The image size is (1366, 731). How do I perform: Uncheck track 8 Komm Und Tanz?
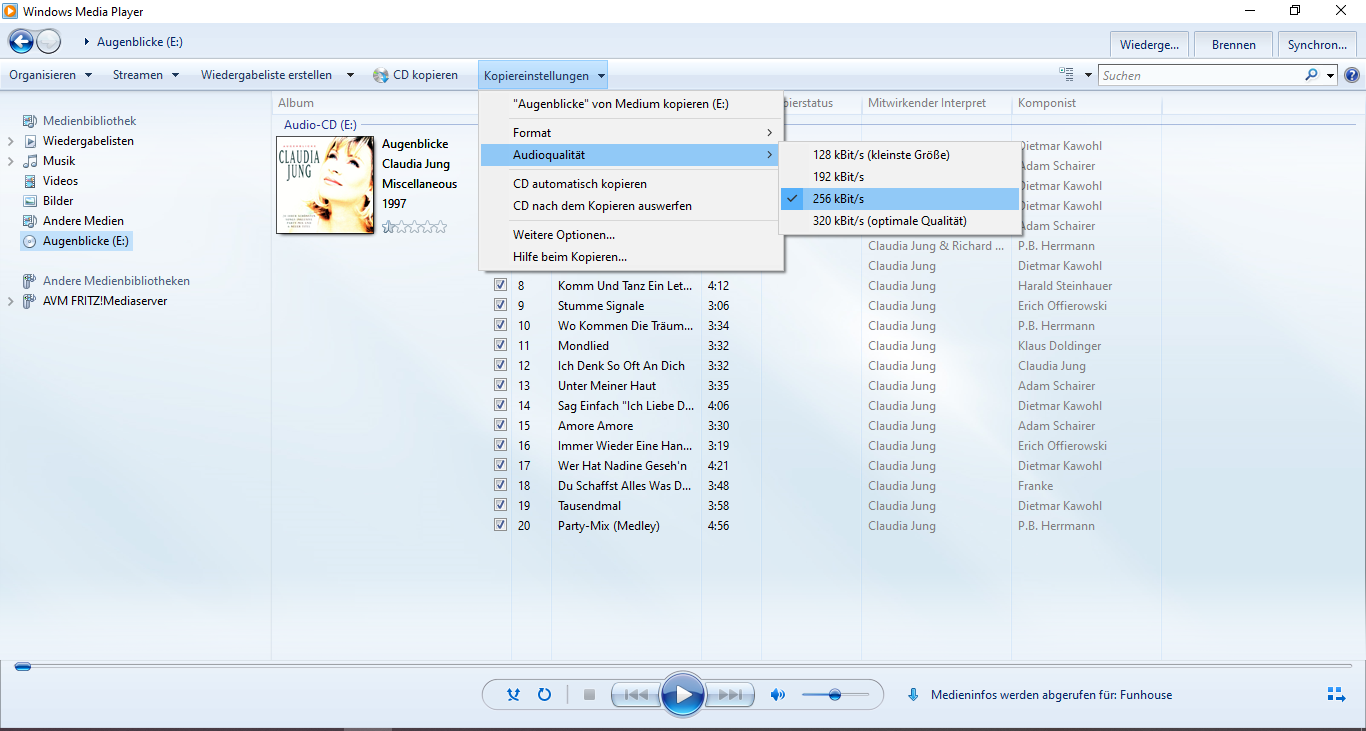coord(500,285)
